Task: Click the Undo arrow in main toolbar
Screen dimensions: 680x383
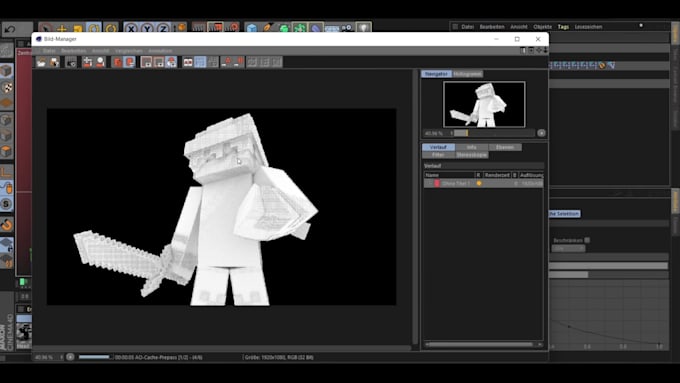Action: pos(10,29)
